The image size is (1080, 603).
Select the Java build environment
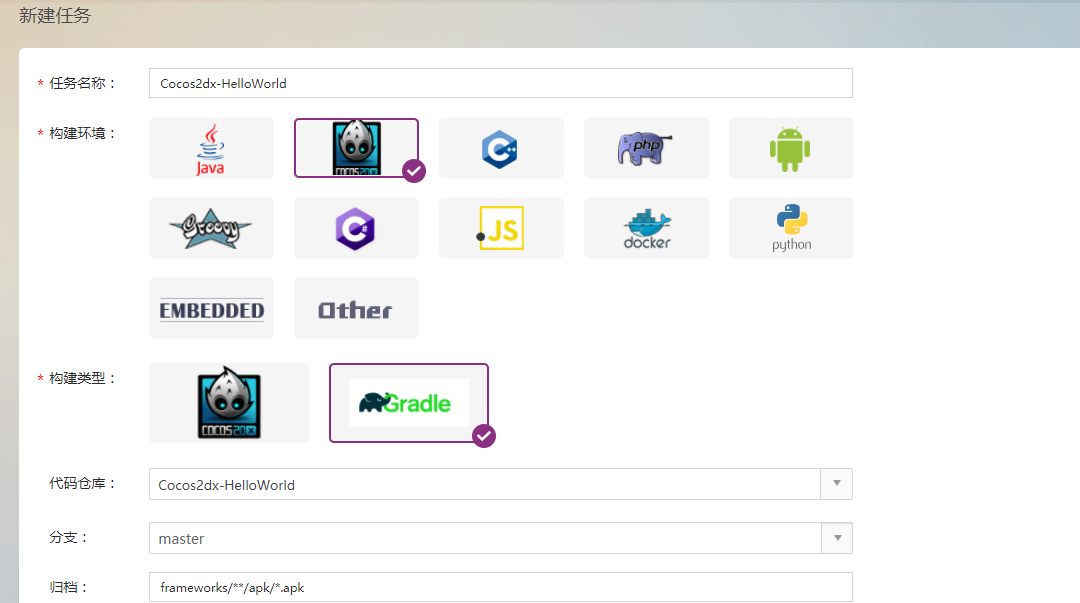pyautogui.click(x=211, y=148)
